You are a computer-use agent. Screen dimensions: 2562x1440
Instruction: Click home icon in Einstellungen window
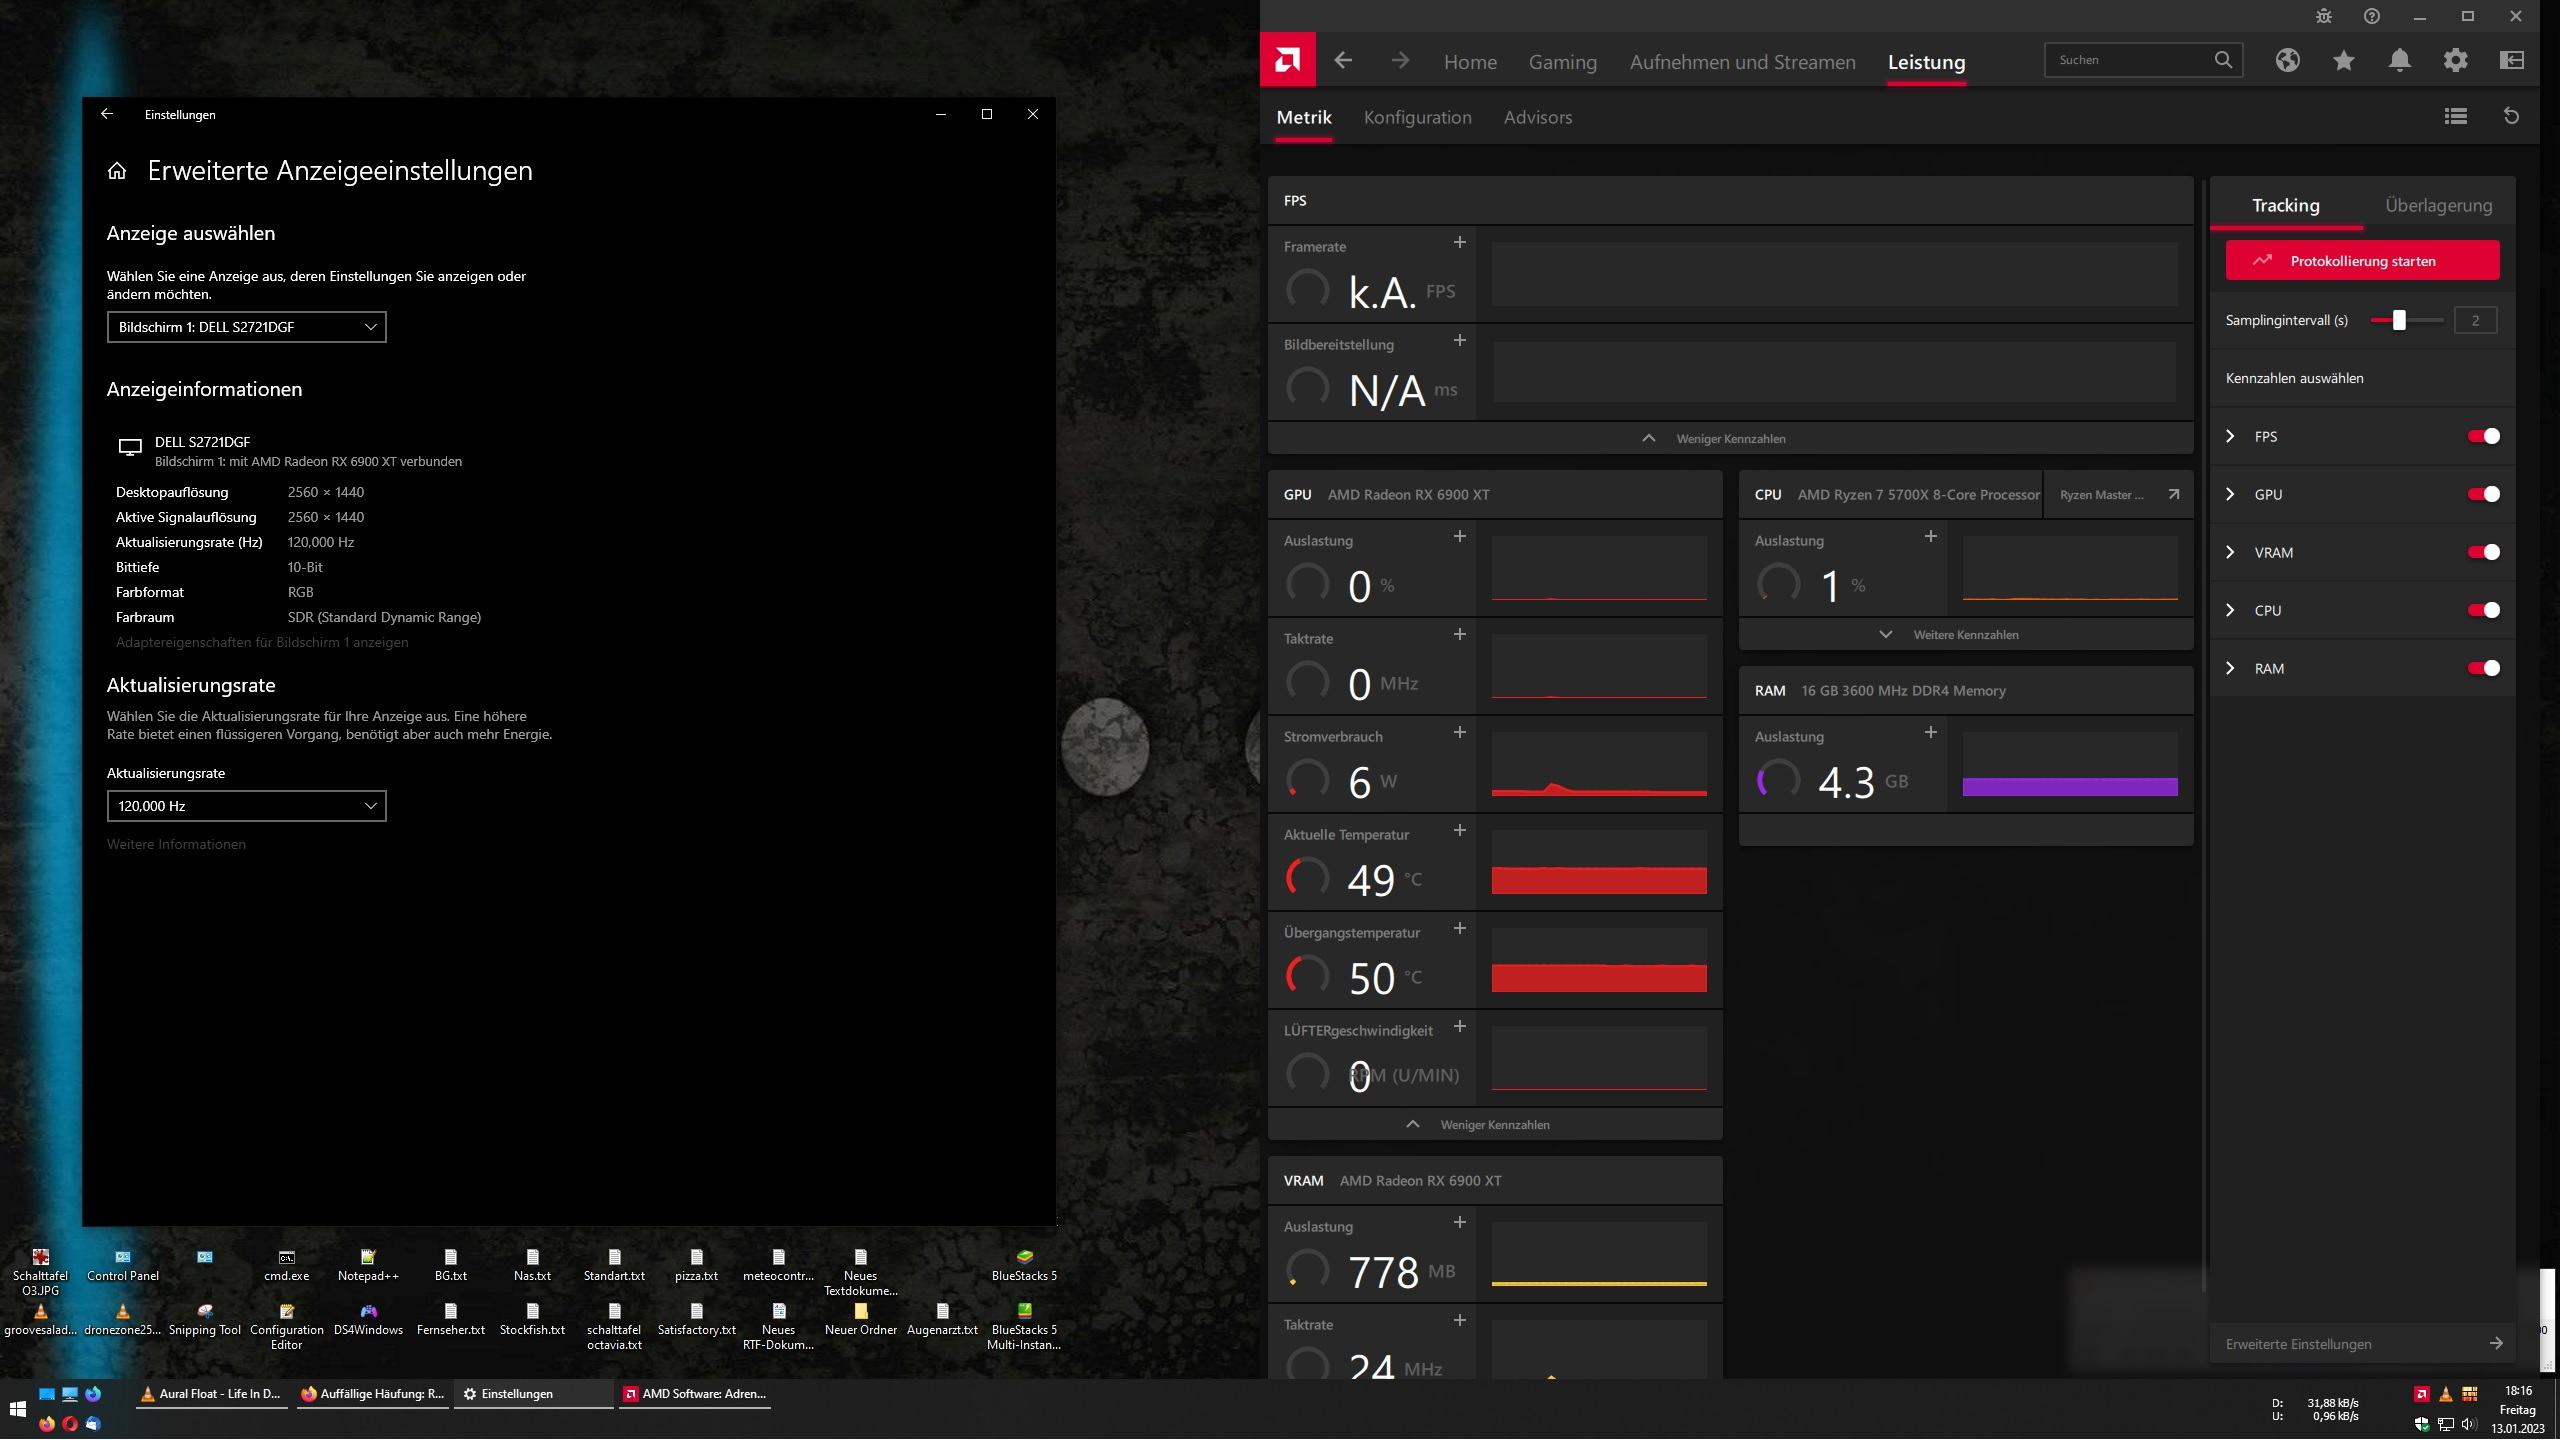coord(117,171)
